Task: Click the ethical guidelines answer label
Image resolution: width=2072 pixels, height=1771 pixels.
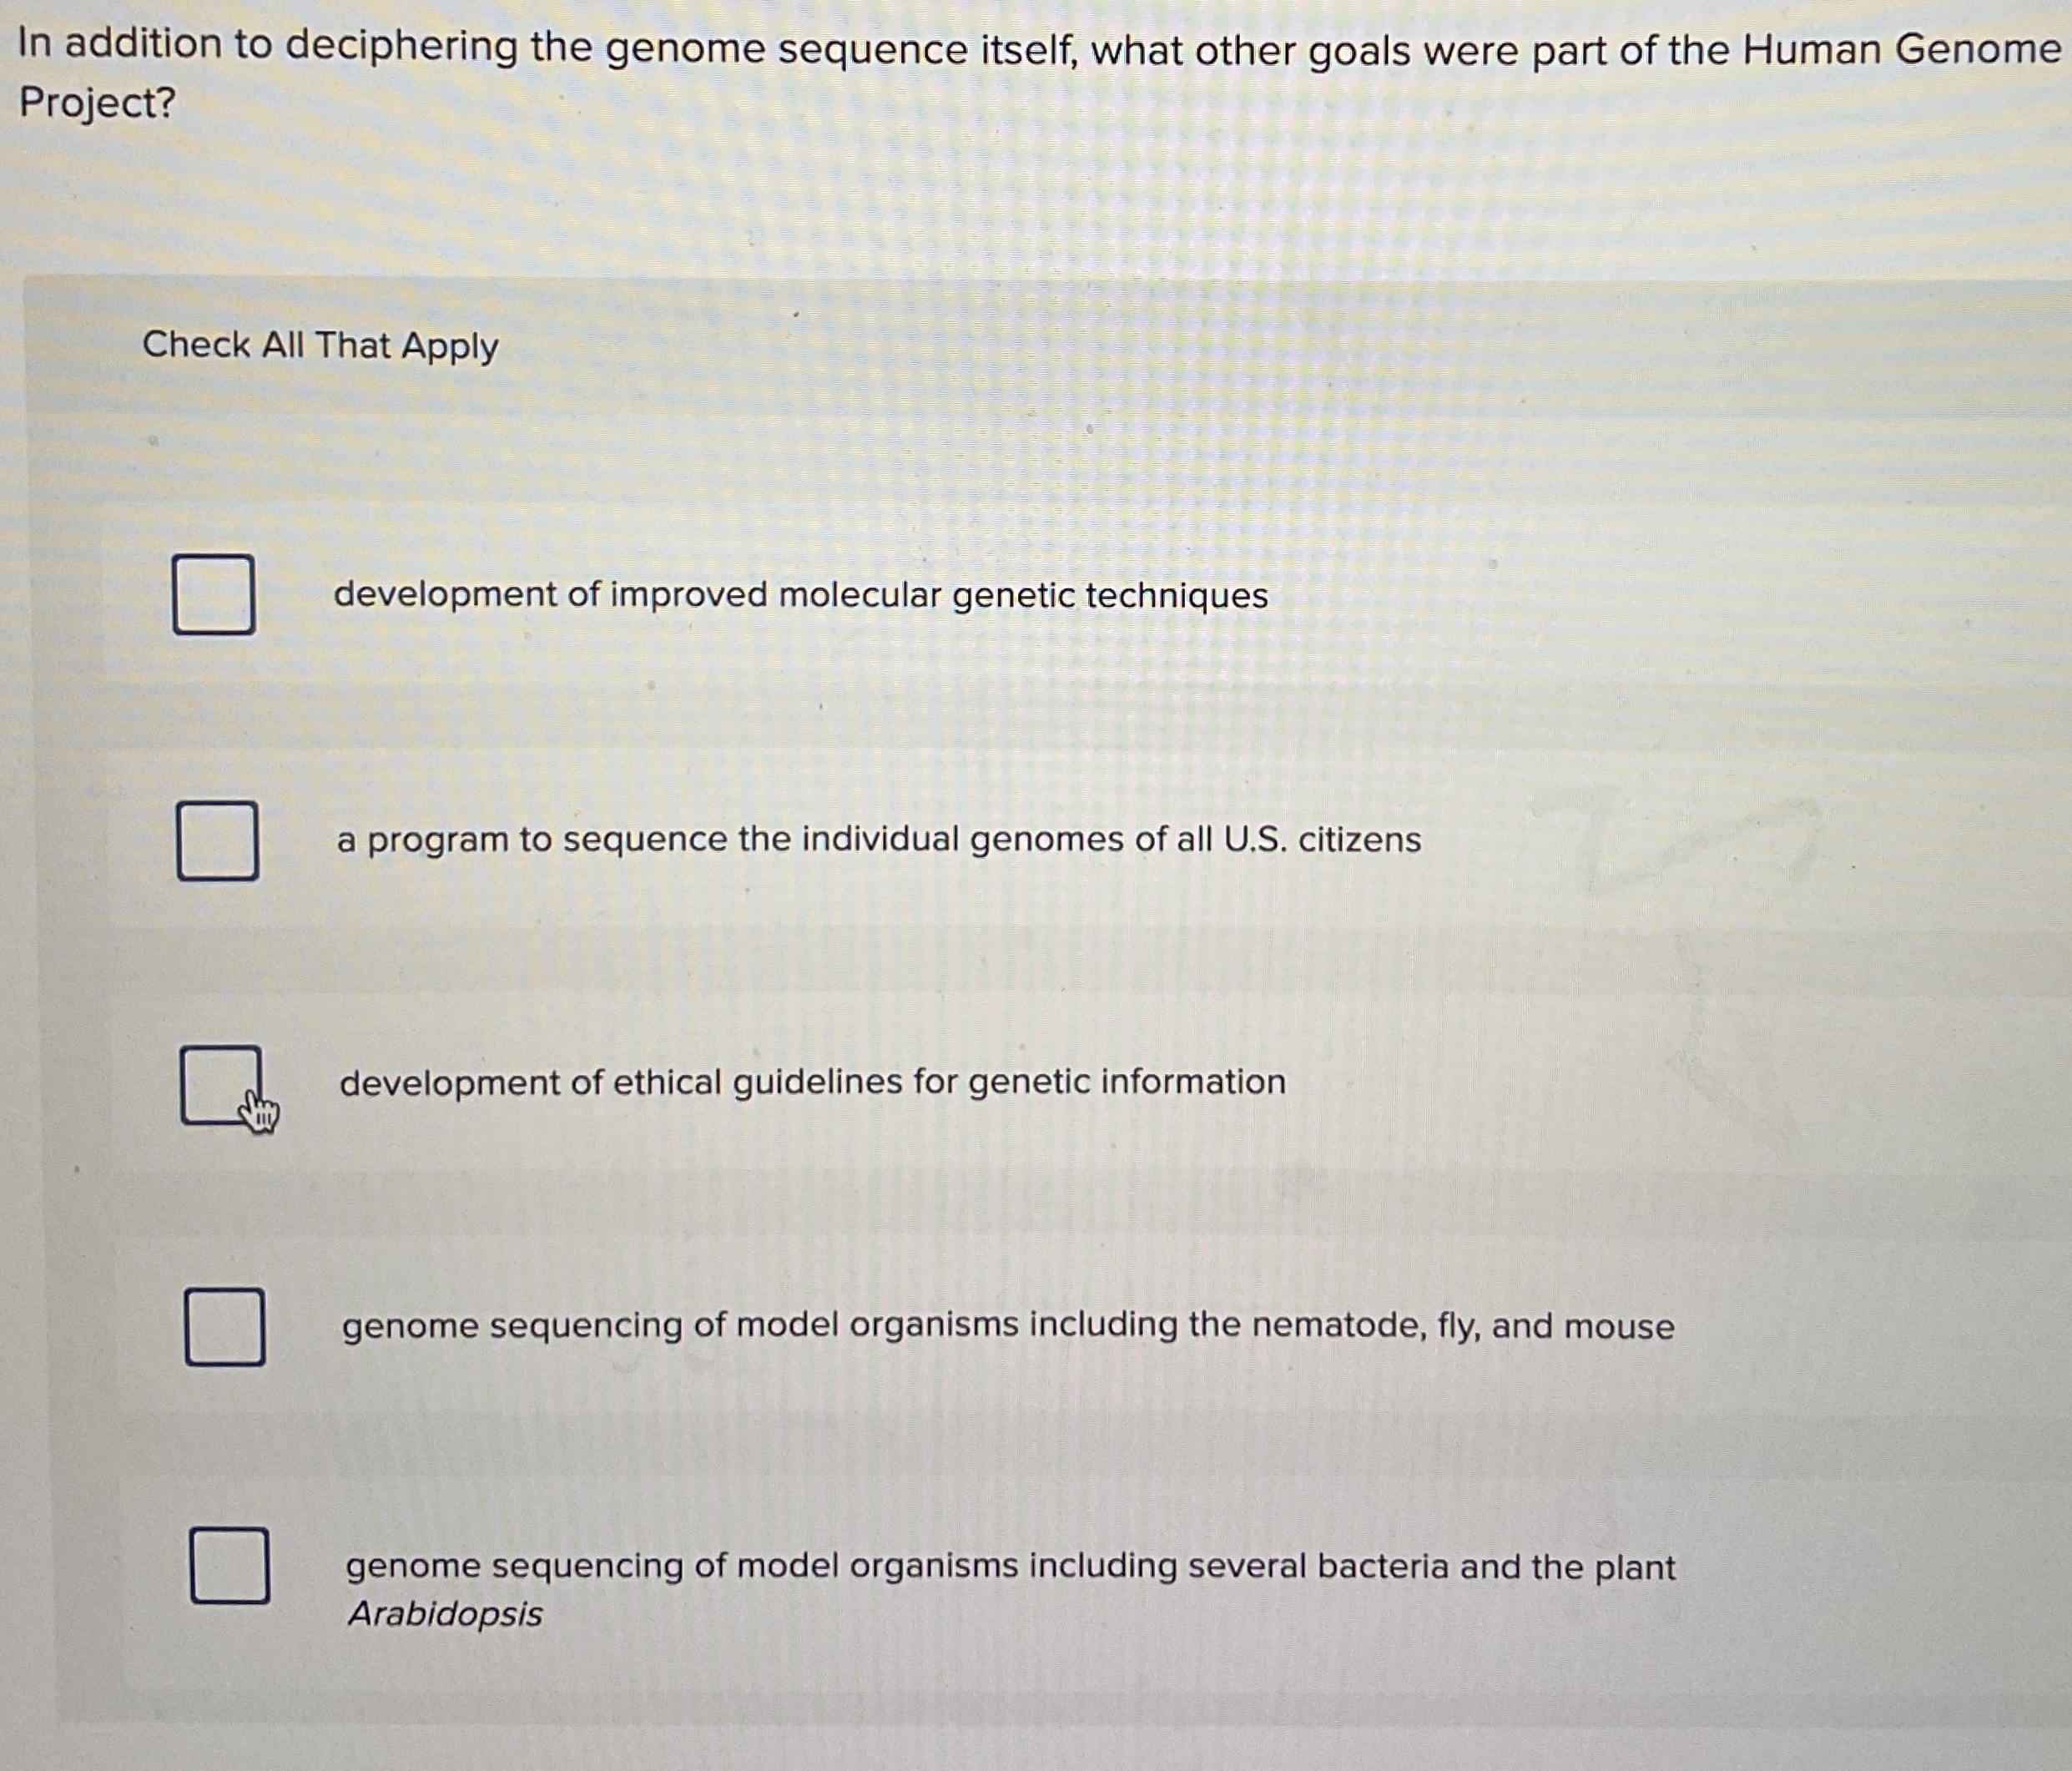Action: (812, 1081)
